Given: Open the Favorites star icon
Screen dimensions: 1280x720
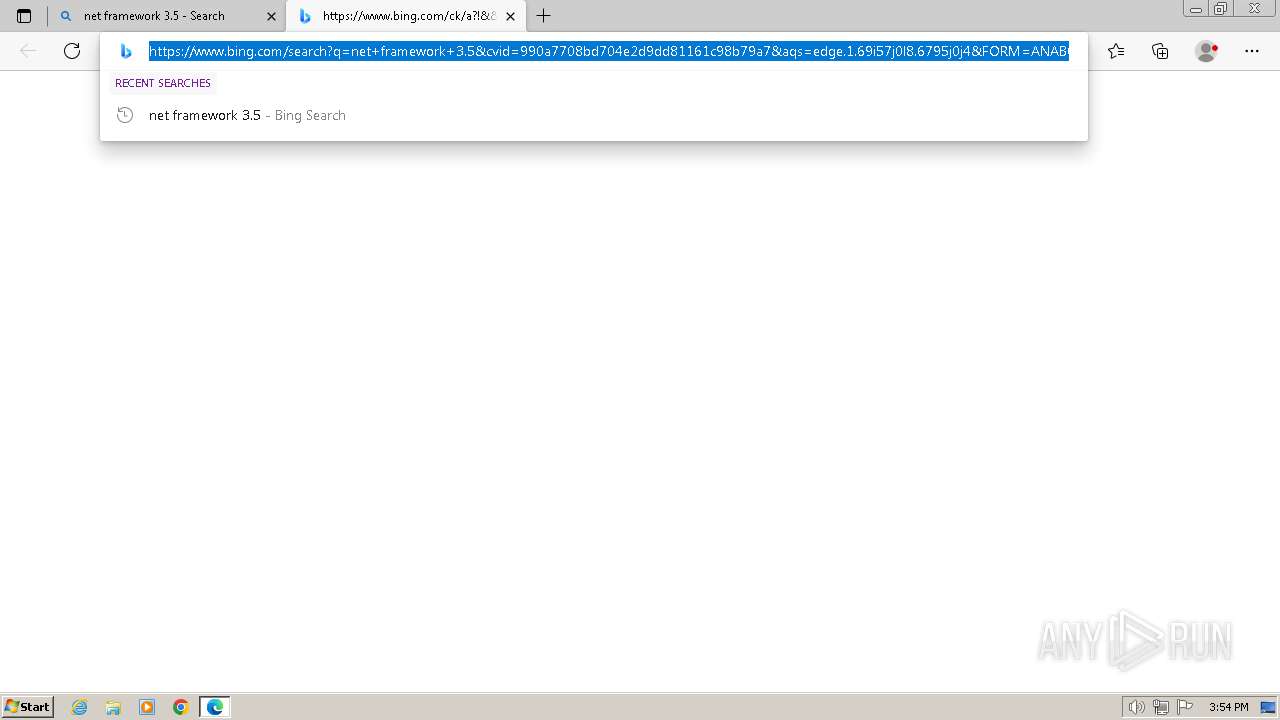Looking at the screenshot, I should click(x=1116, y=51).
